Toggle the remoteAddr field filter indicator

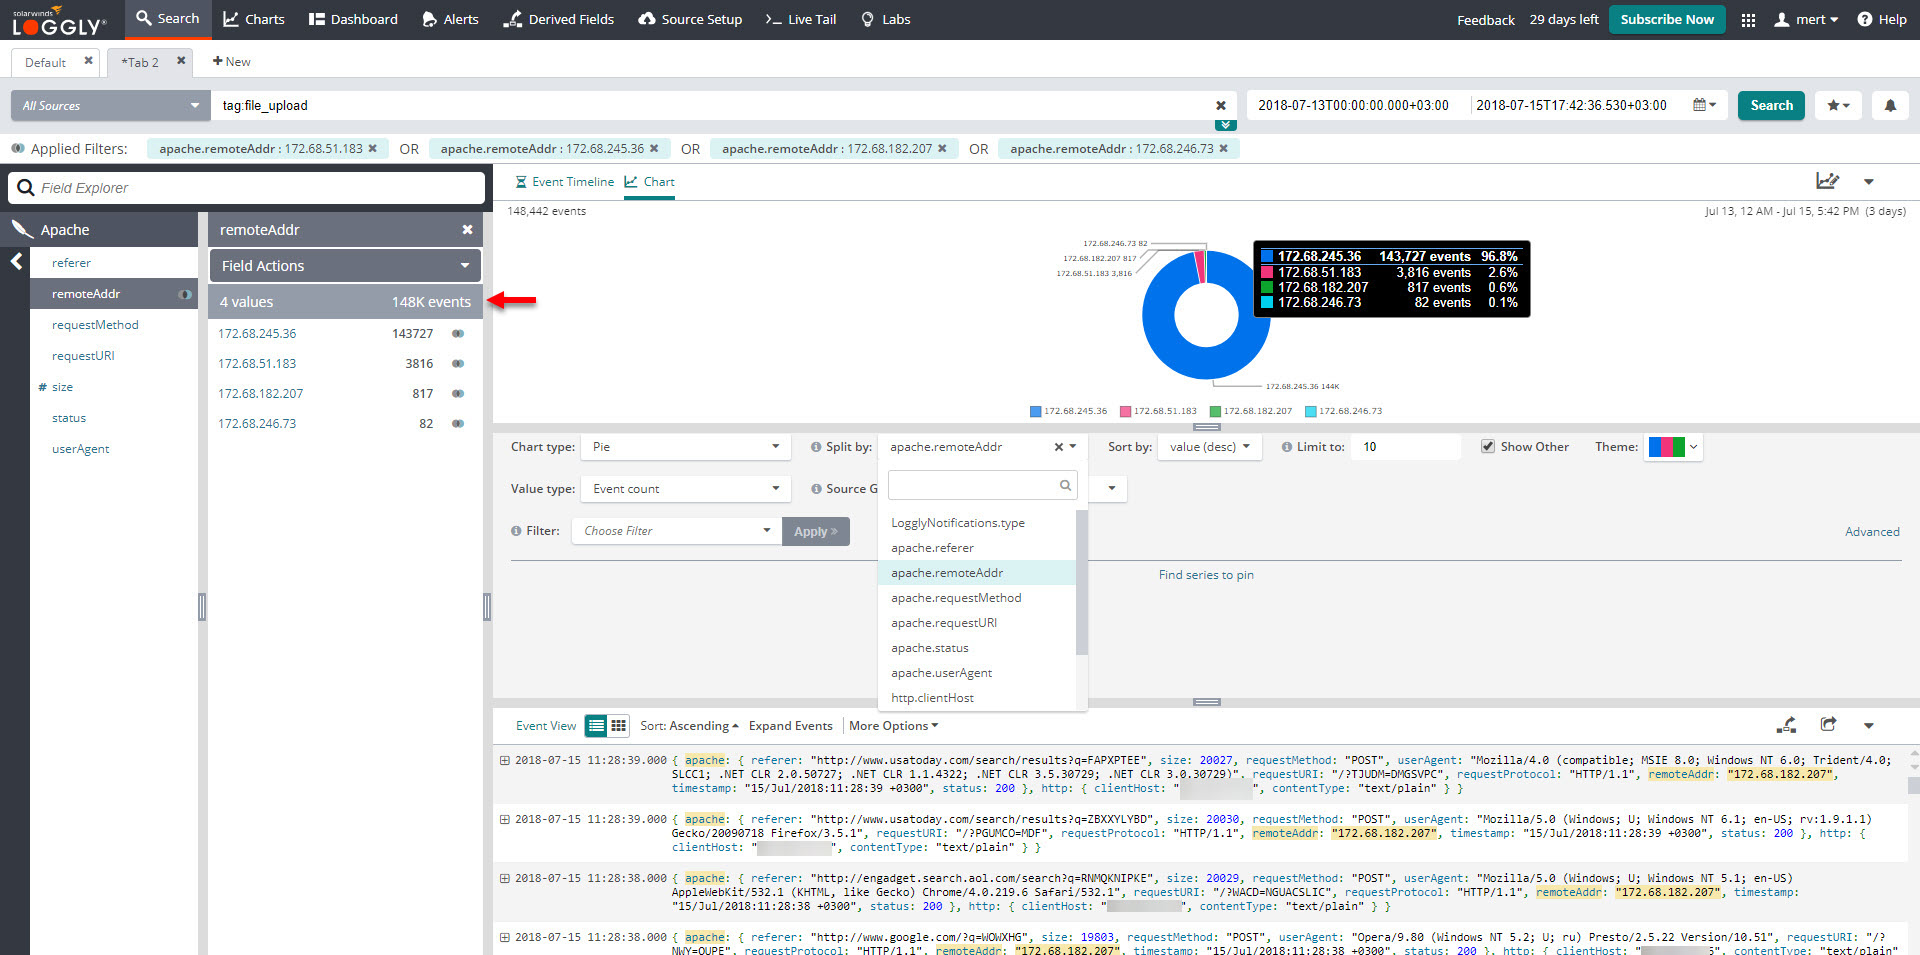[x=185, y=294]
